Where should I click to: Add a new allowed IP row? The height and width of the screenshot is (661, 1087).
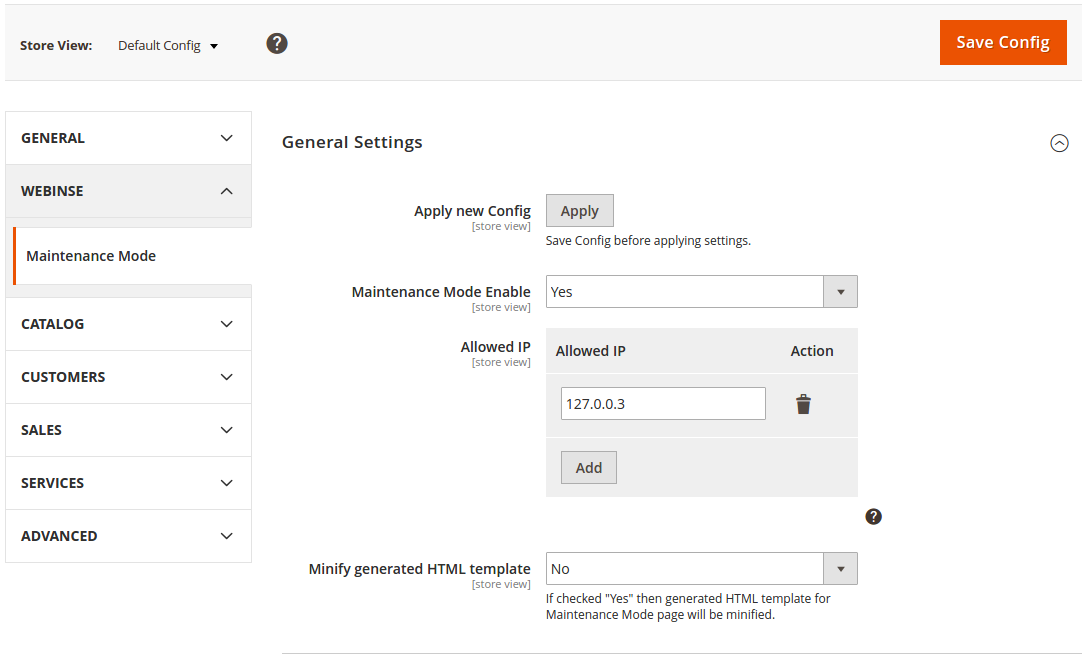click(589, 468)
